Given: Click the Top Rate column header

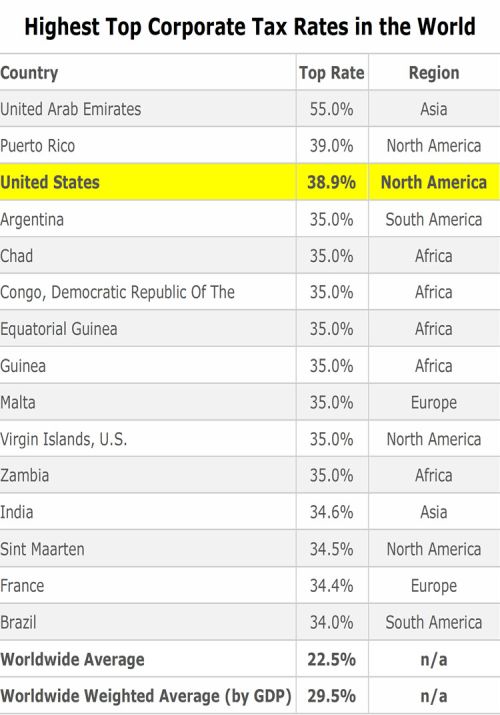Looking at the screenshot, I should tap(331, 73).
